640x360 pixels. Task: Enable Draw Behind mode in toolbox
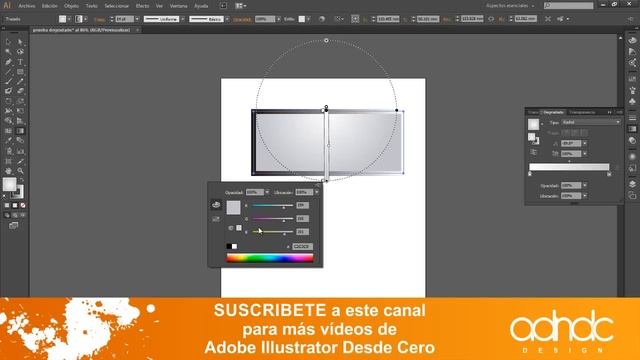coord(15,215)
